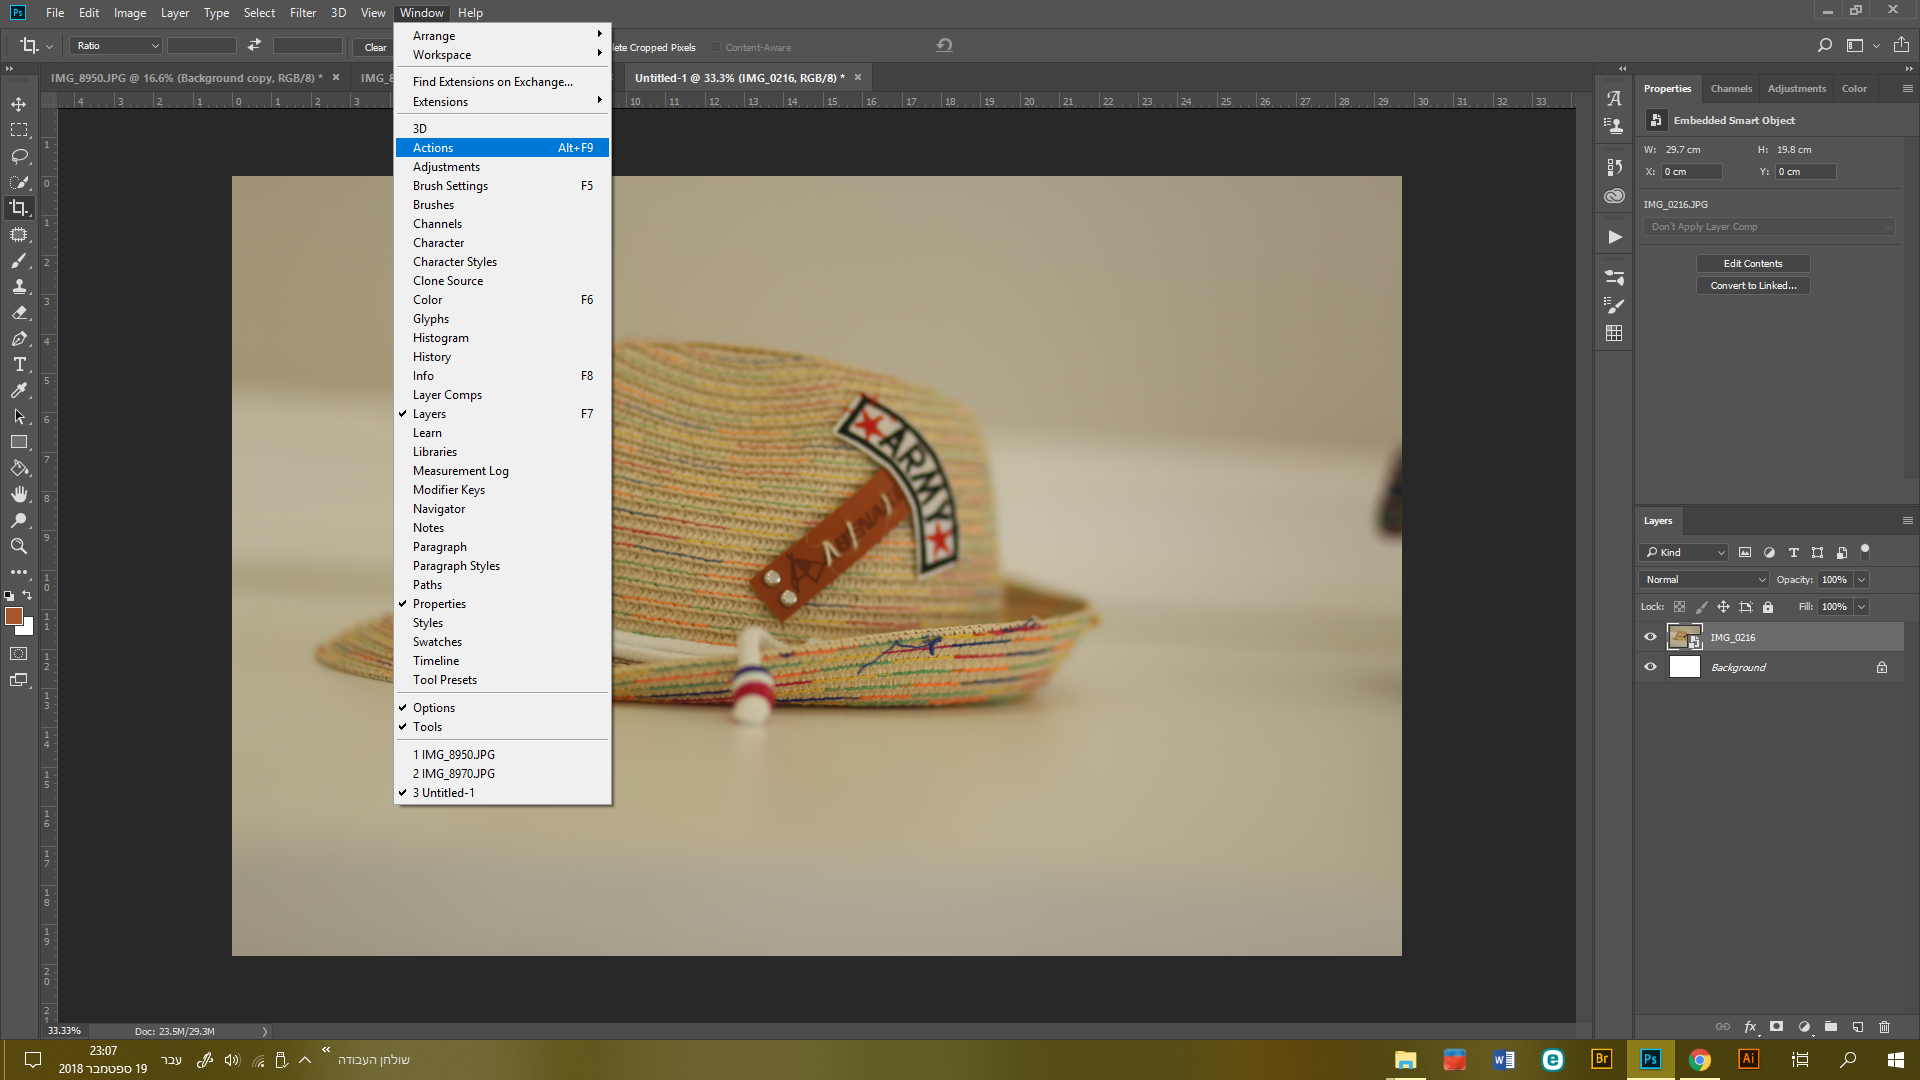Open the Opacity slider dropdown arrow
The image size is (1920, 1080).
pos(1861,580)
